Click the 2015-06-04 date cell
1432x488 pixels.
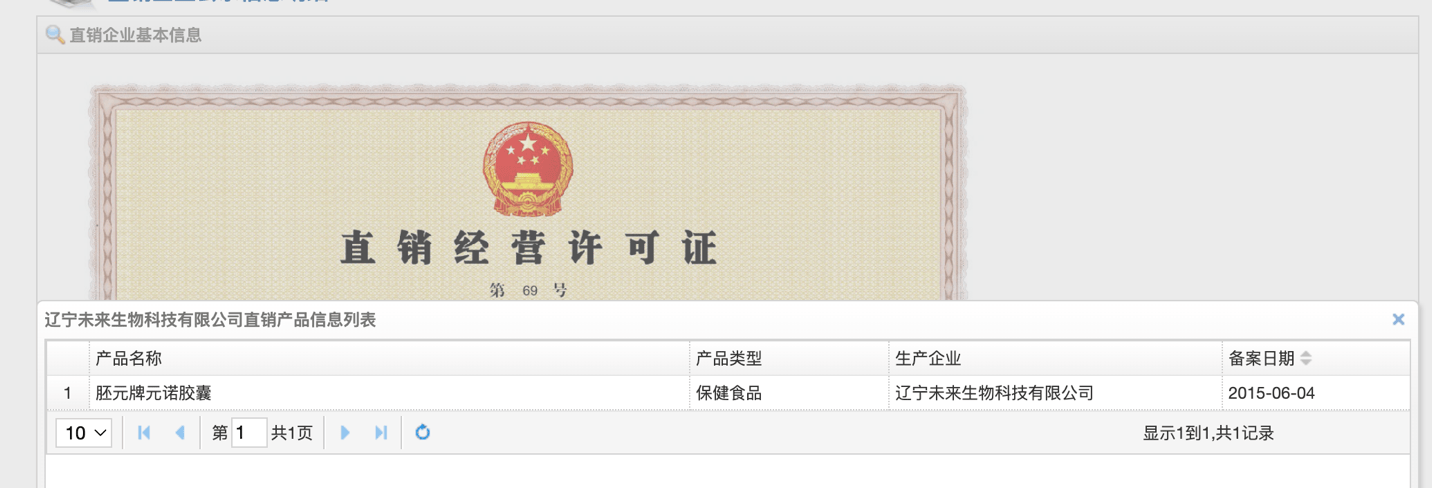(x=1316, y=393)
